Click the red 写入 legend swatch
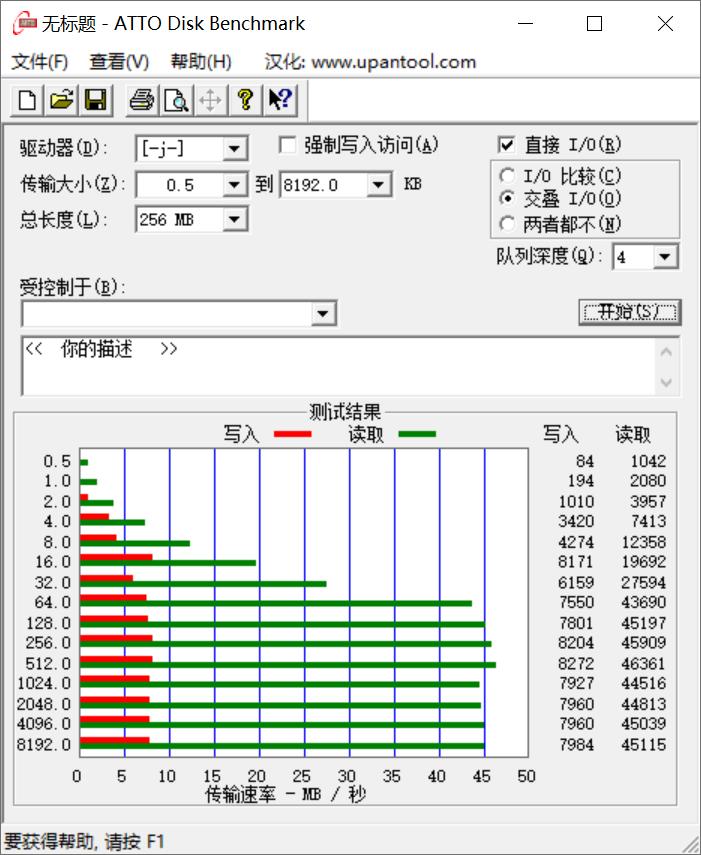Image resolution: width=701 pixels, height=855 pixels. pos(293,434)
